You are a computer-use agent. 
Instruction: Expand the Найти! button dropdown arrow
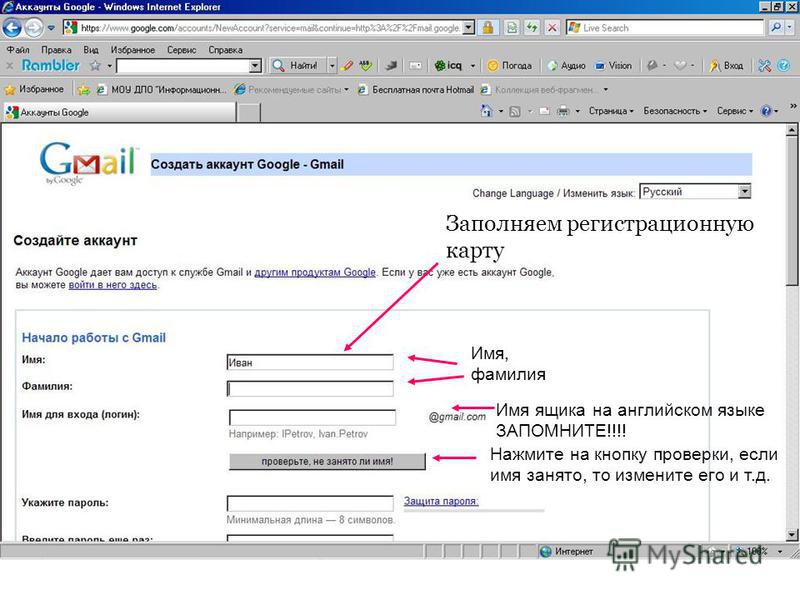click(x=332, y=66)
